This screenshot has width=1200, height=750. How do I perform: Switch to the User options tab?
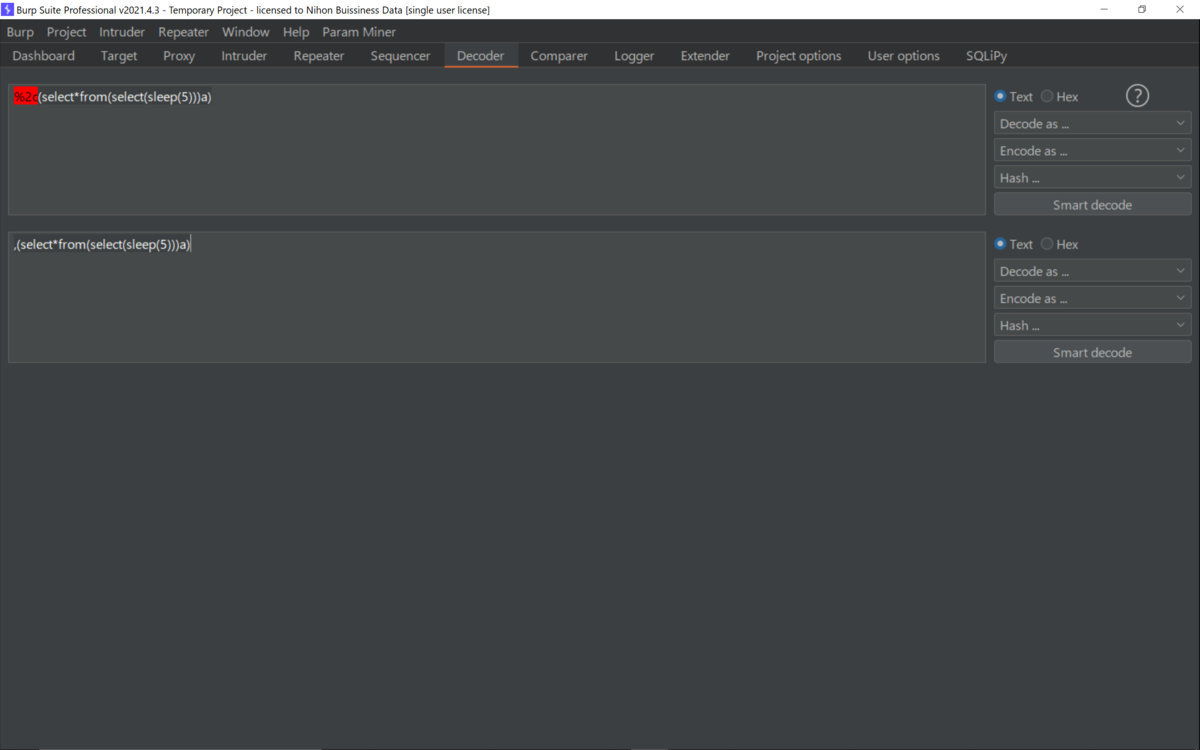904,56
